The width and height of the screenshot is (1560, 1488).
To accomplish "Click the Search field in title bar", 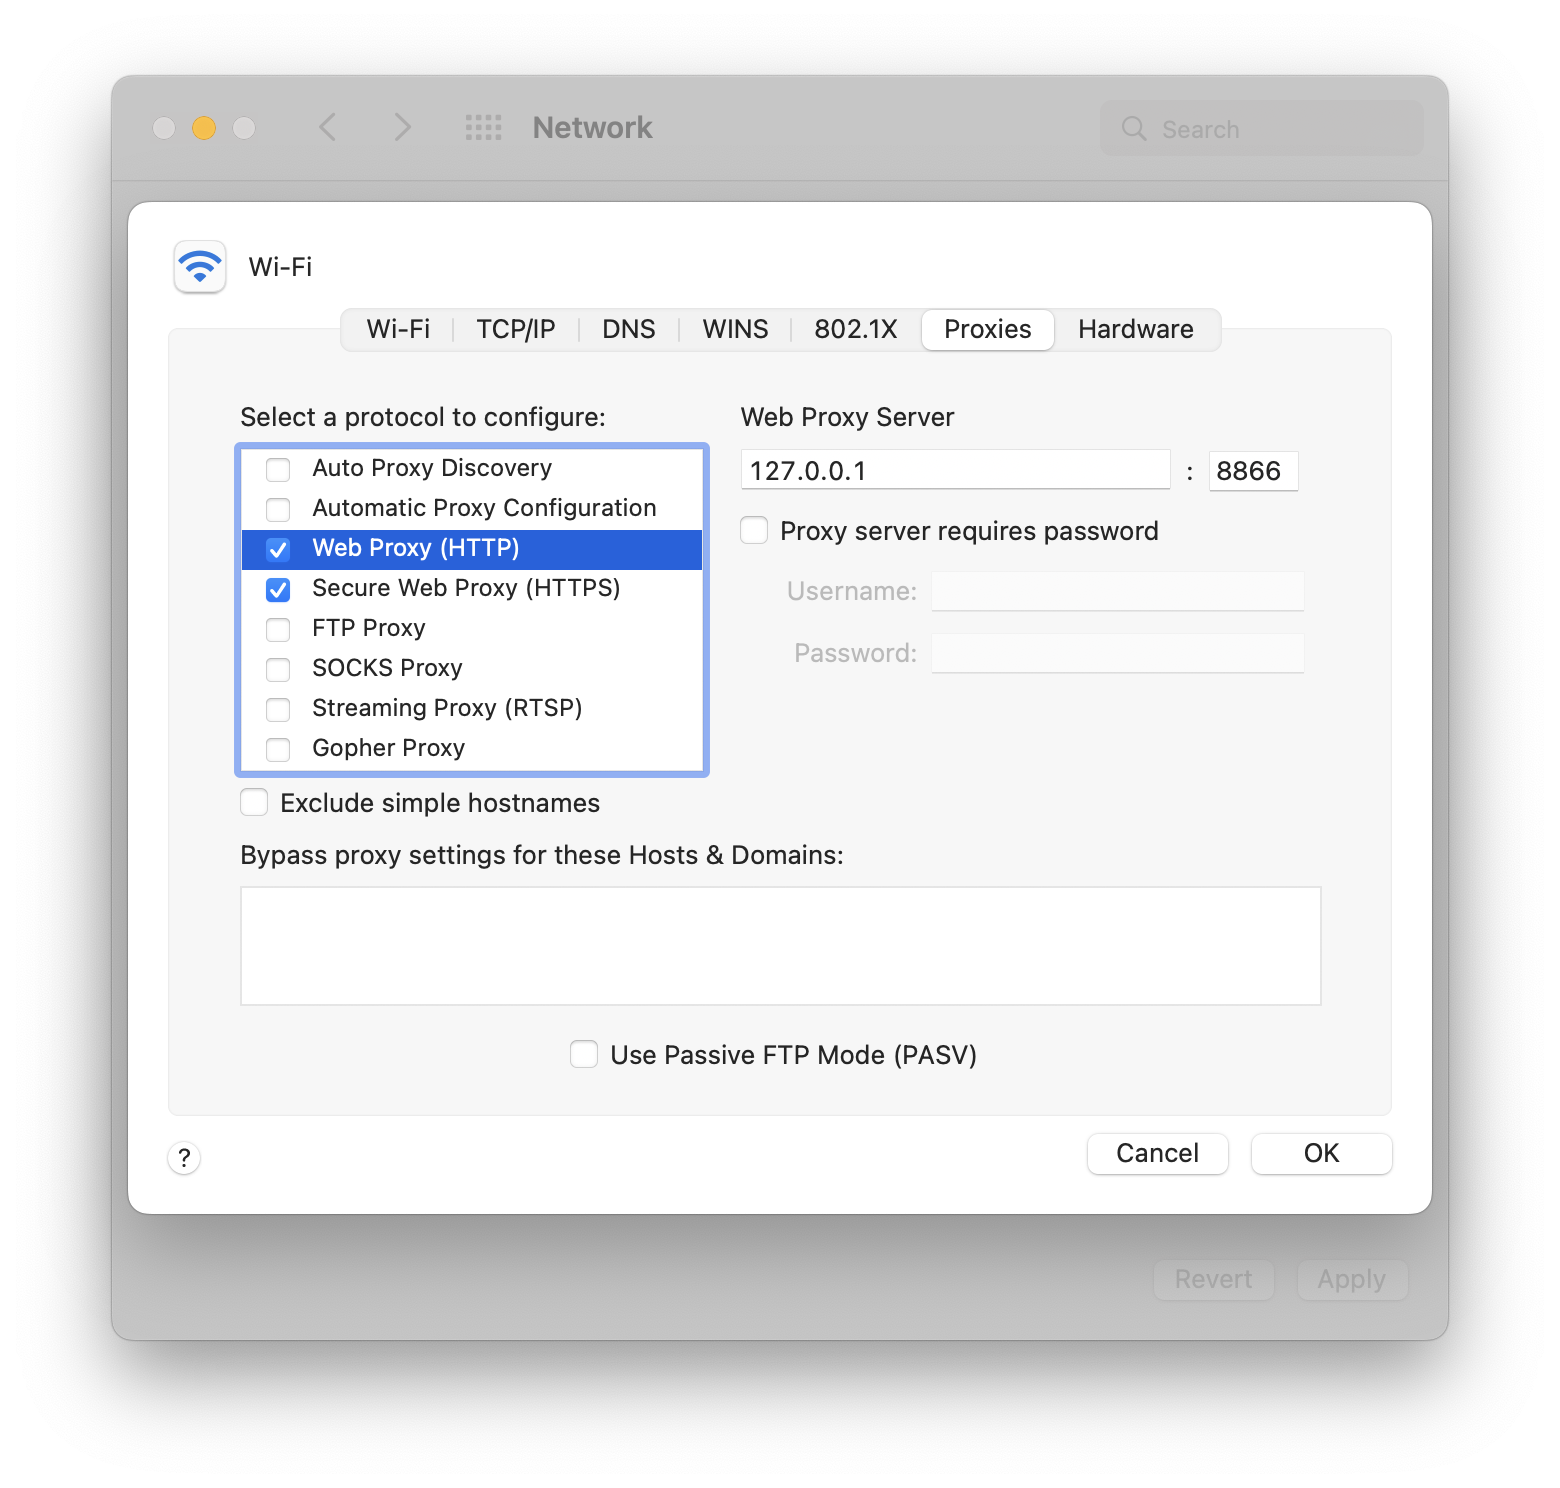I will point(1262,128).
